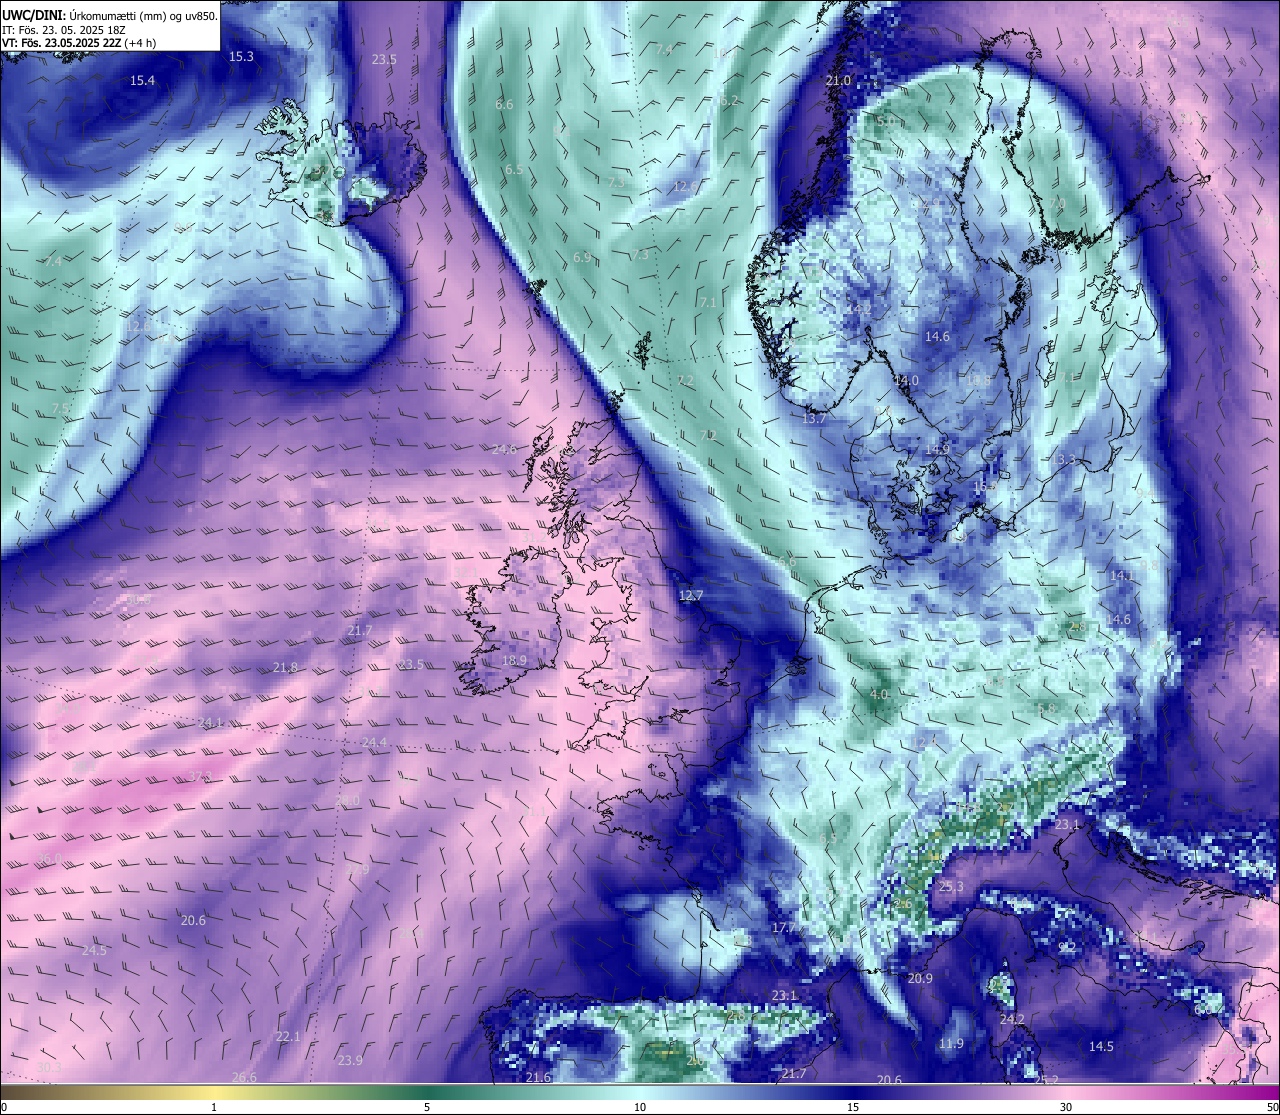Select the colorbar tick label 10

[640, 1107]
